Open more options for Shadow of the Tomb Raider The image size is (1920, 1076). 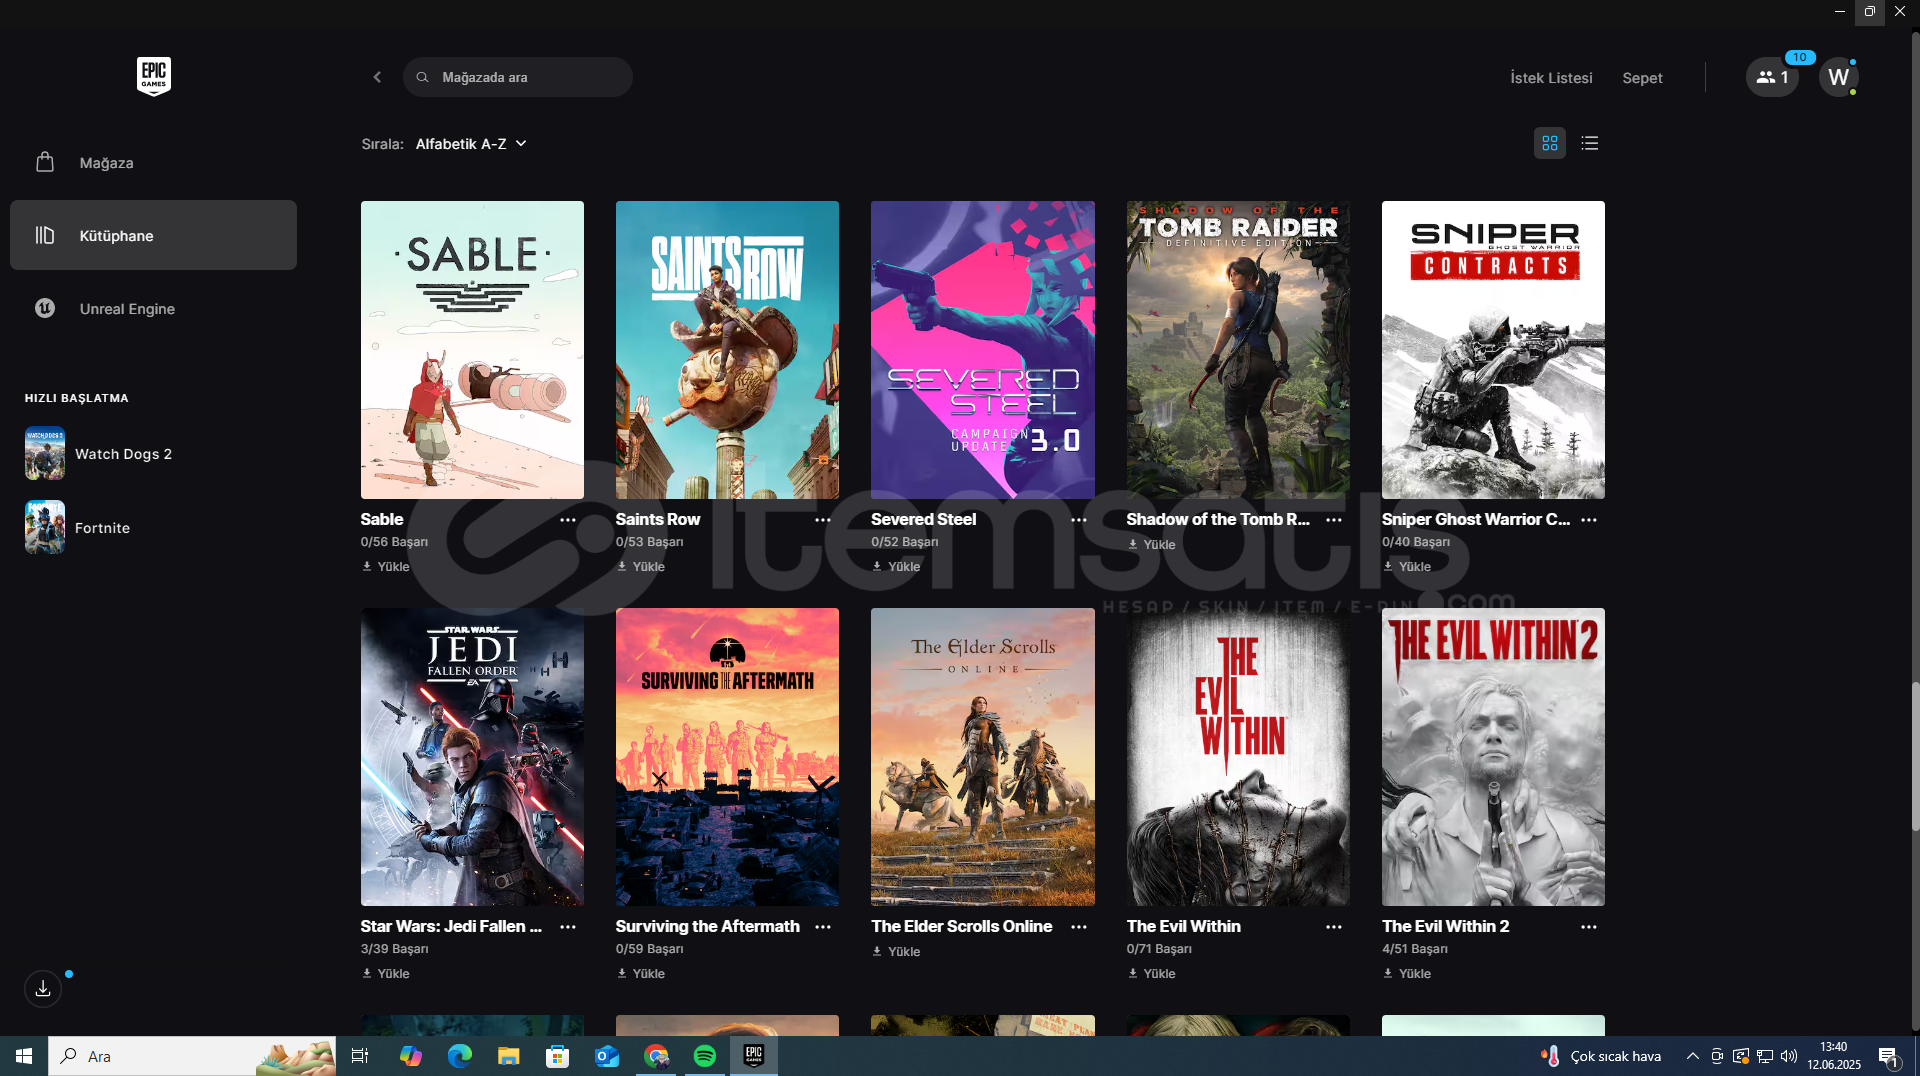pyautogui.click(x=1334, y=520)
